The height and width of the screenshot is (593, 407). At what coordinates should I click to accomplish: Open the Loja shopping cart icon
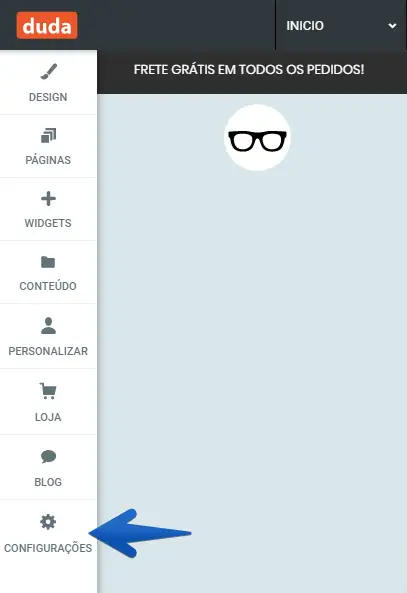click(48, 391)
